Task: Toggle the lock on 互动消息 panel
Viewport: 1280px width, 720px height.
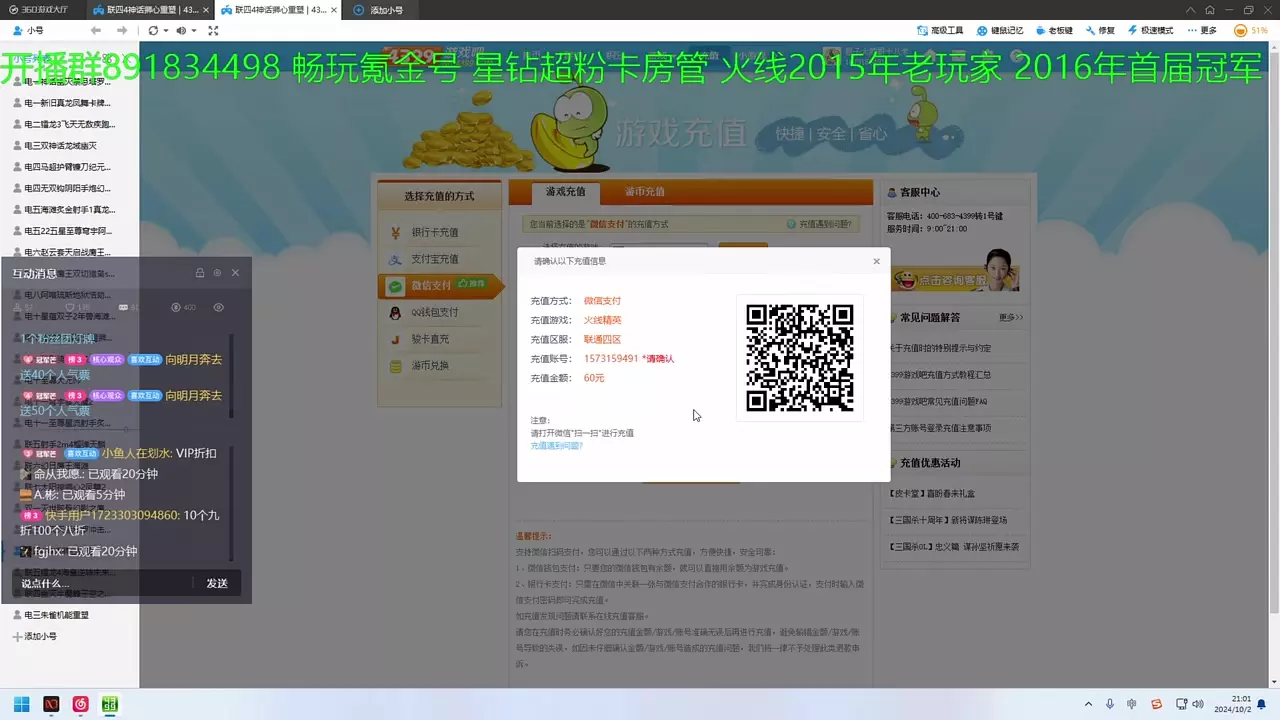Action: (x=200, y=273)
